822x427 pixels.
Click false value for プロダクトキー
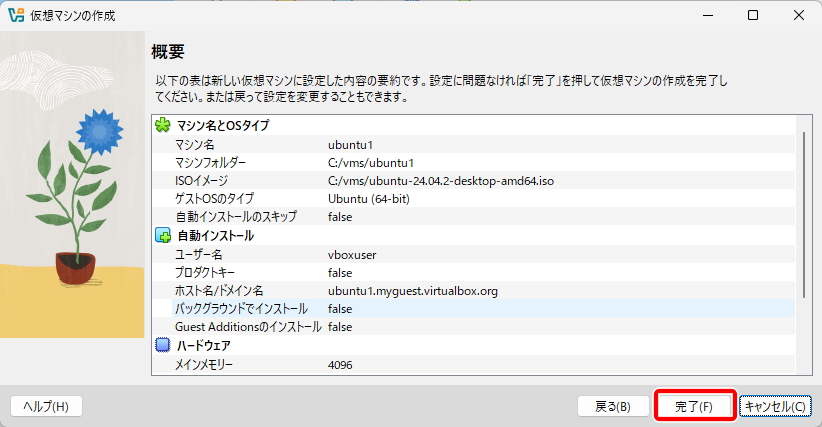point(340,273)
